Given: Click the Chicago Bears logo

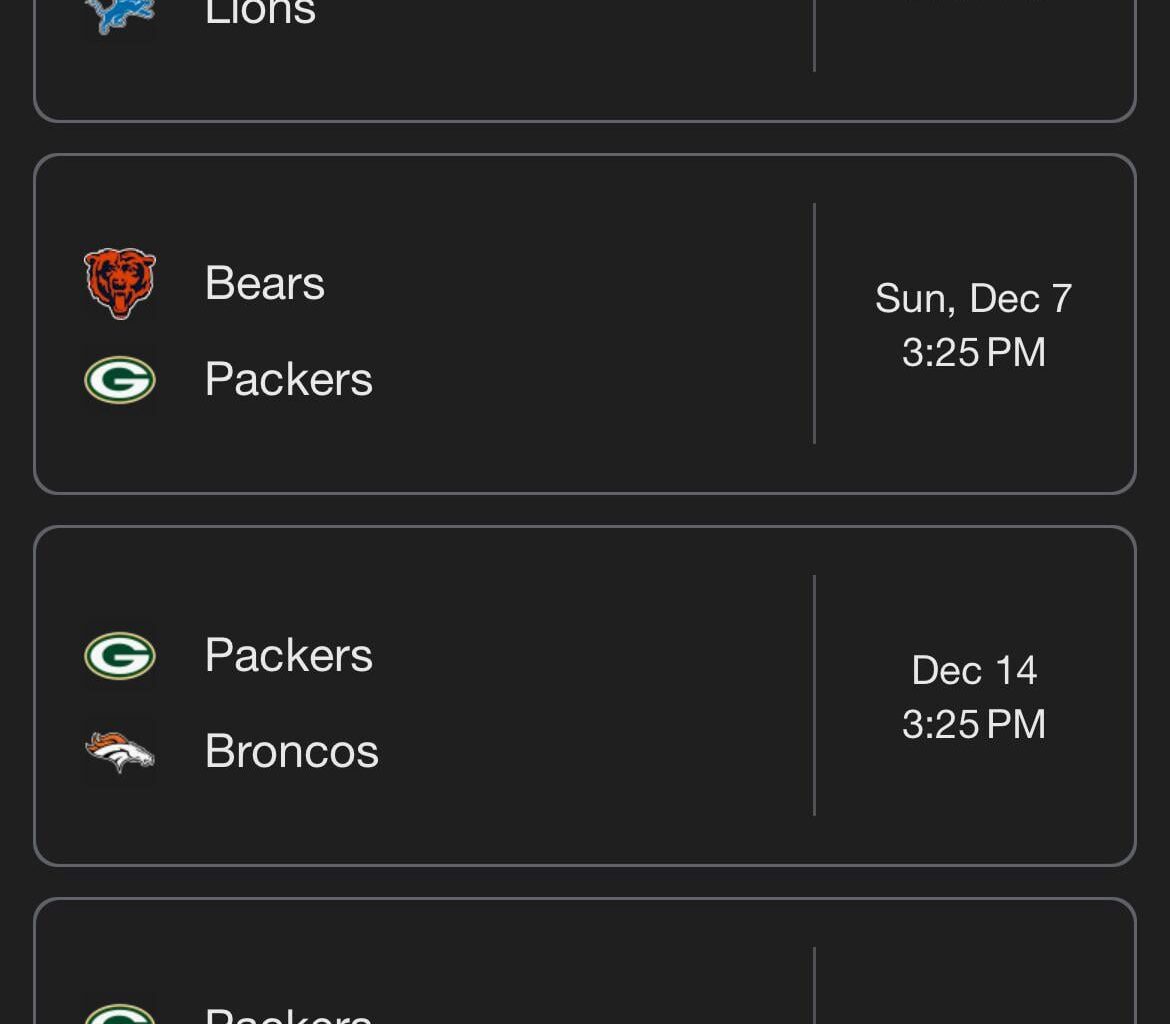Looking at the screenshot, I should tap(120, 283).
